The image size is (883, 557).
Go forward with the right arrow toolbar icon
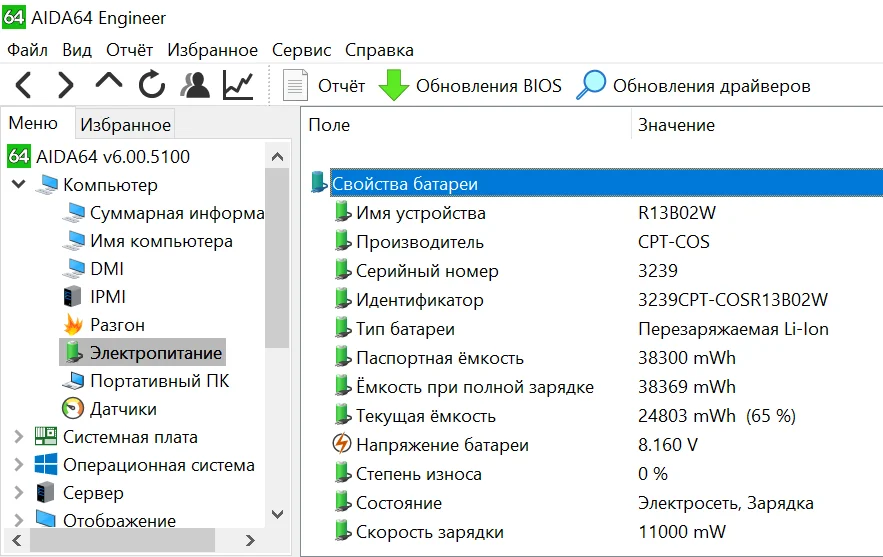tap(66, 86)
